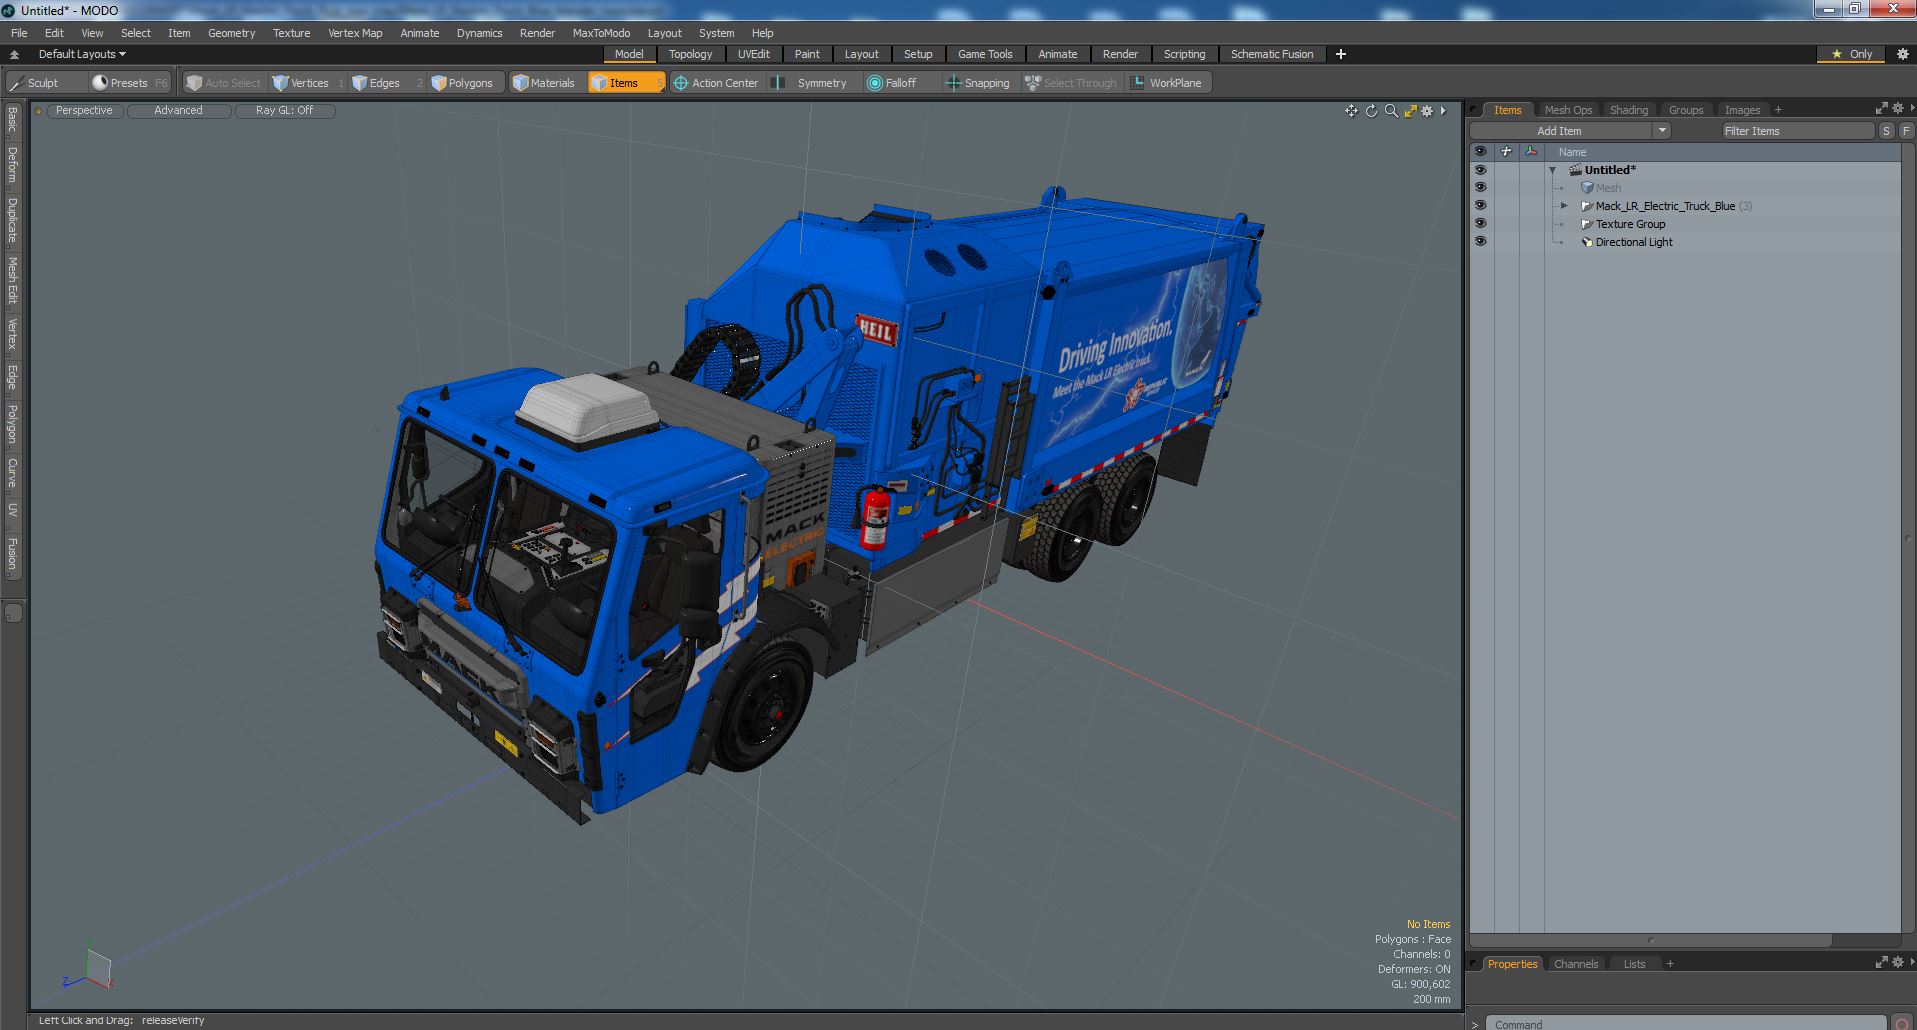
Task: Open the MaxToModo menu
Action: [601, 33]
